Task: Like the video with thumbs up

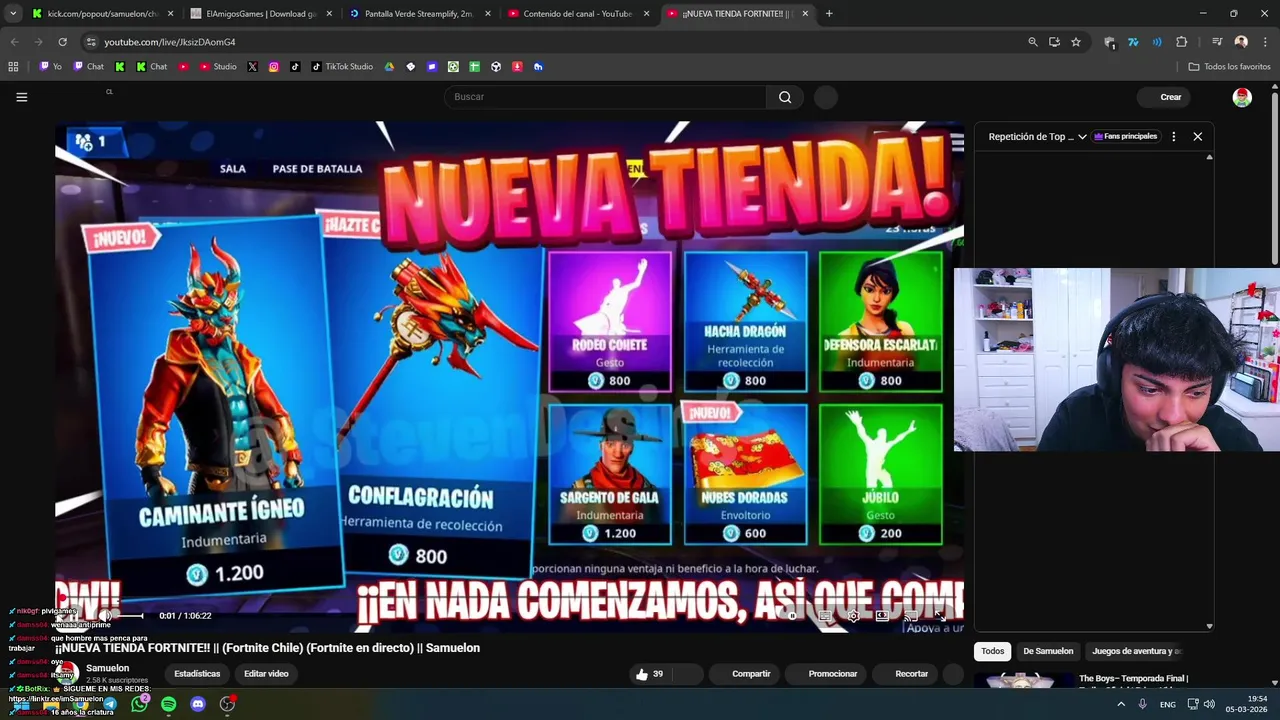Action: coord(649,674)
